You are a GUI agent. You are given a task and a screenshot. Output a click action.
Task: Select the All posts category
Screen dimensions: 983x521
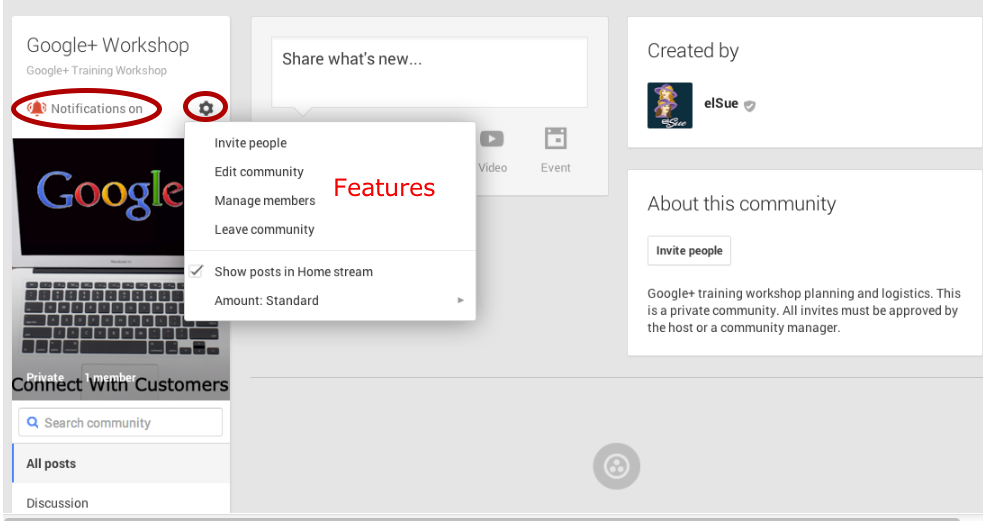tap(121, 463)
